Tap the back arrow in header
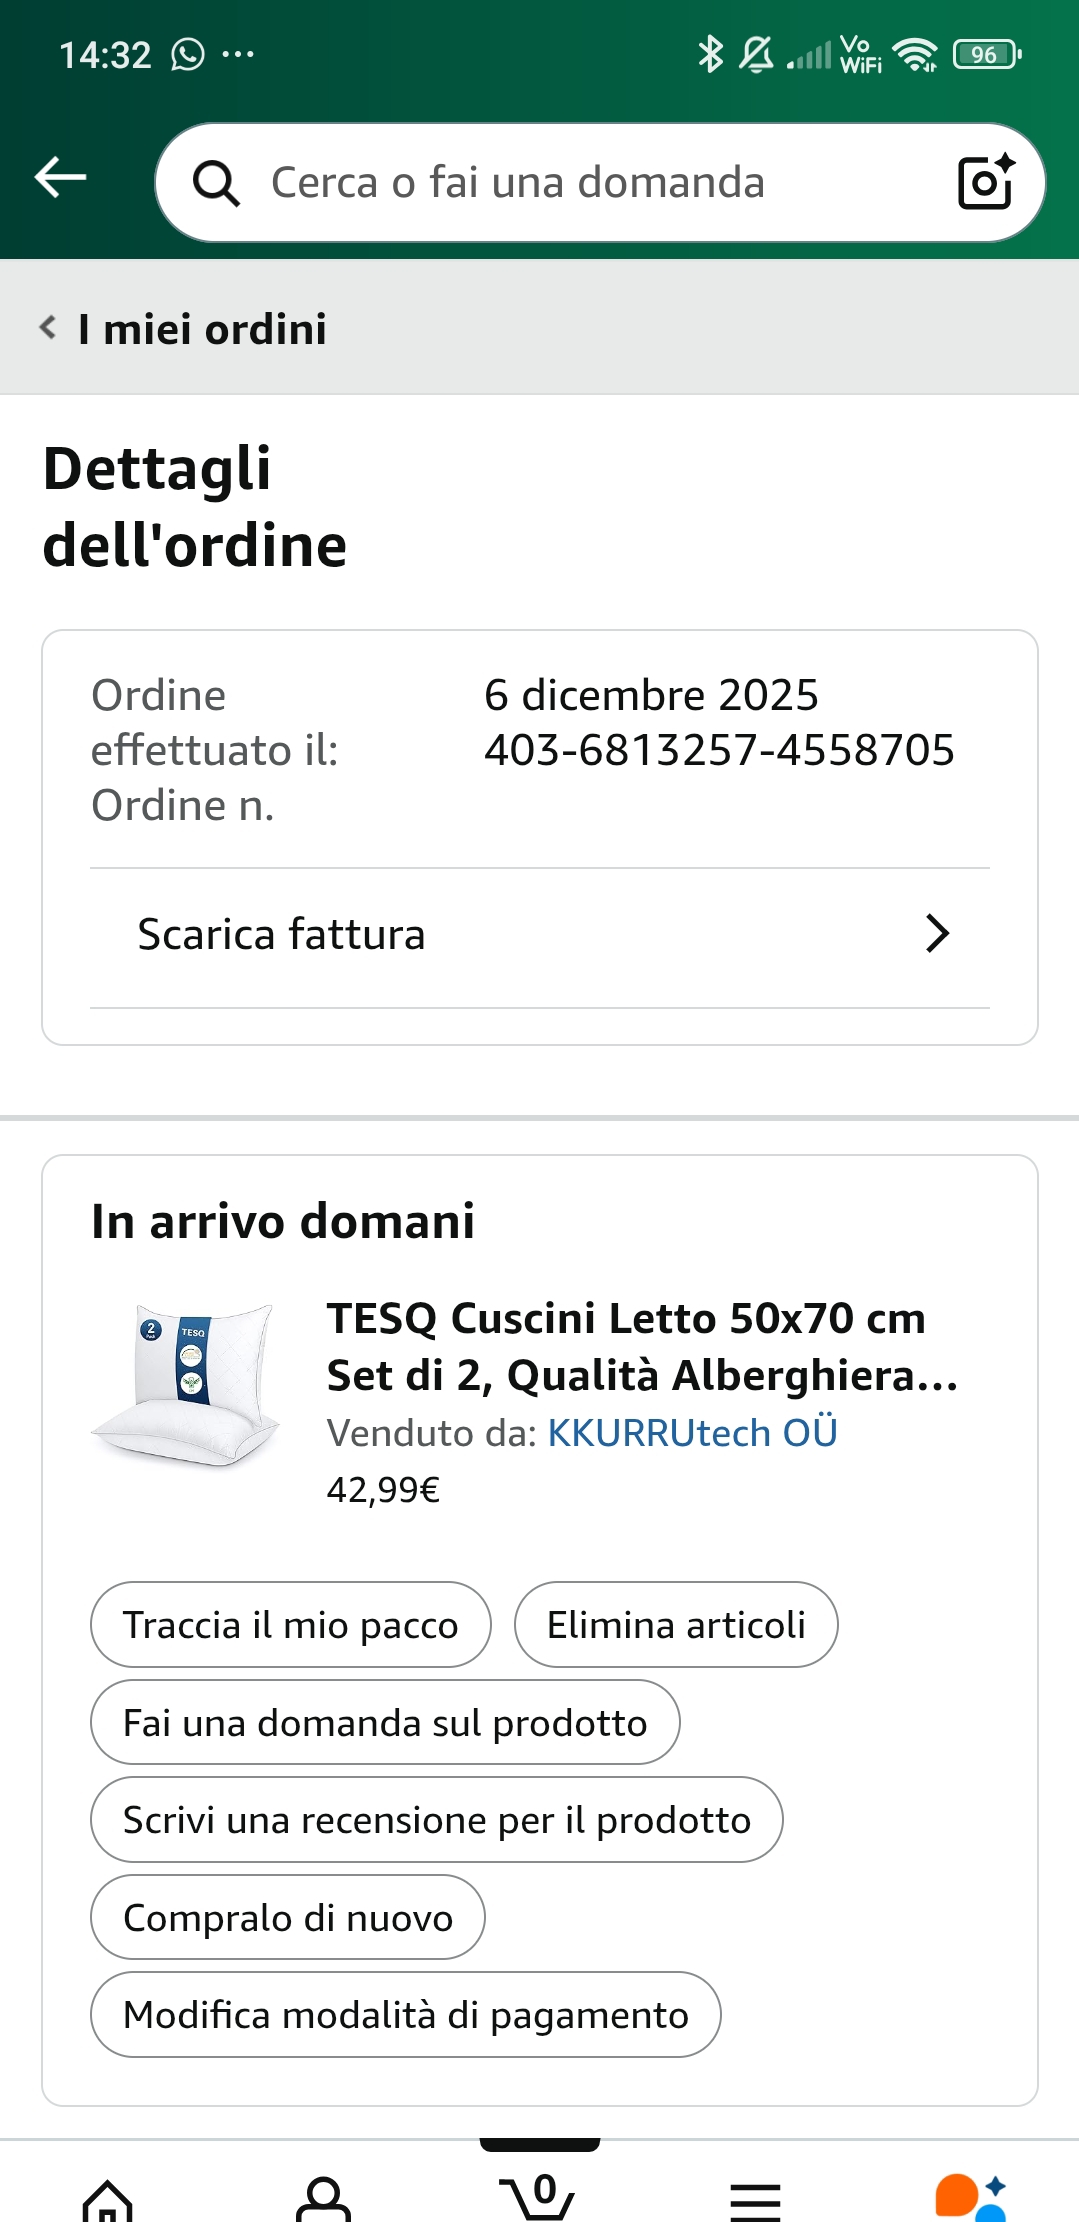Viewport: 1079px width, 2222px height. tap(61, 179)
